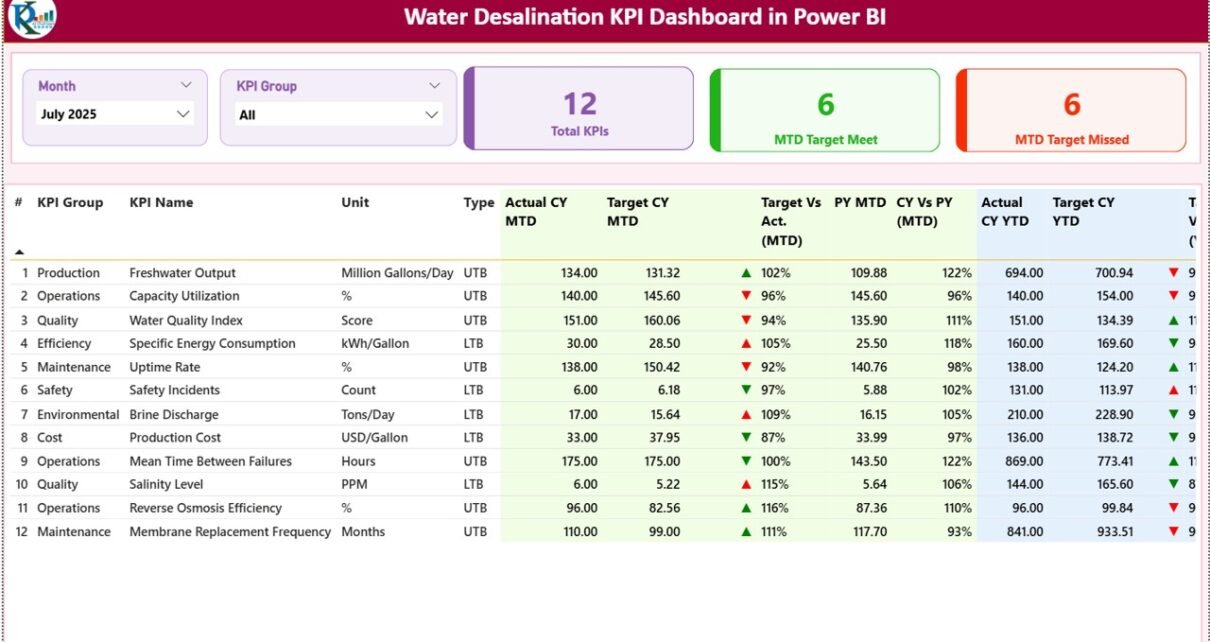Click Membrane Replacement Frequency's green MTD up arrow
The image size is (1210, 642).
(x=745, y=532)
